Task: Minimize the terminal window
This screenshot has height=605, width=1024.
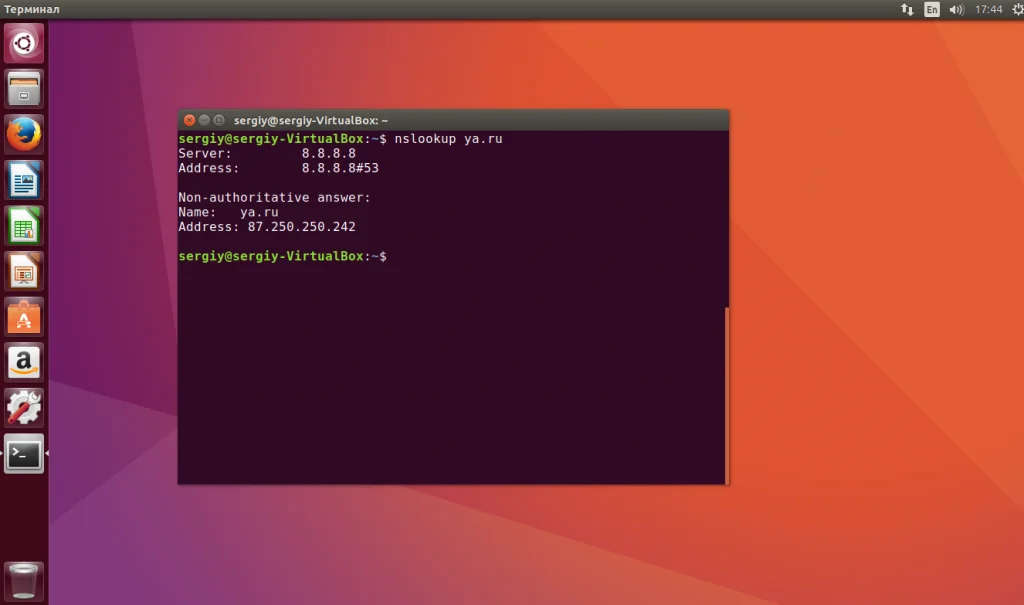Action: tap(204, 120)
